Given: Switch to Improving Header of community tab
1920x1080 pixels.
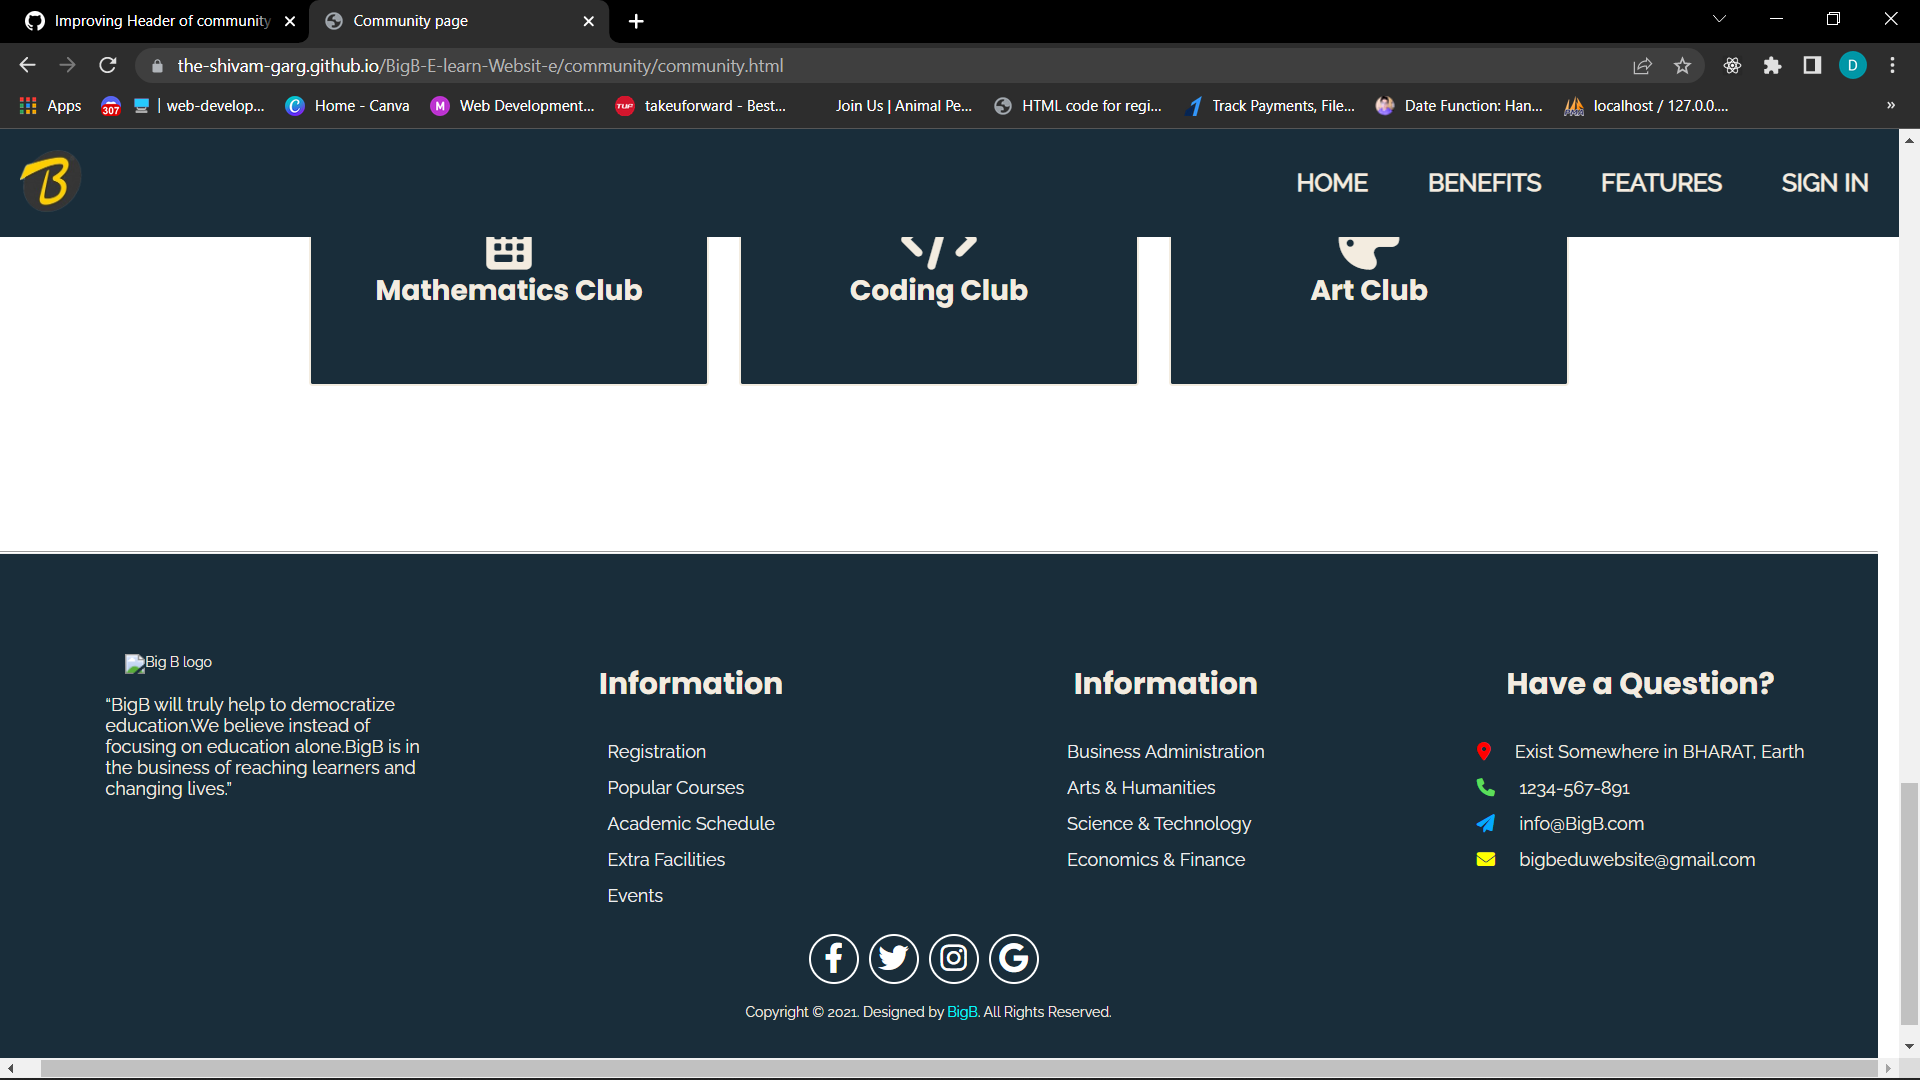Looking at the screenshot, I should click(160, 21).
